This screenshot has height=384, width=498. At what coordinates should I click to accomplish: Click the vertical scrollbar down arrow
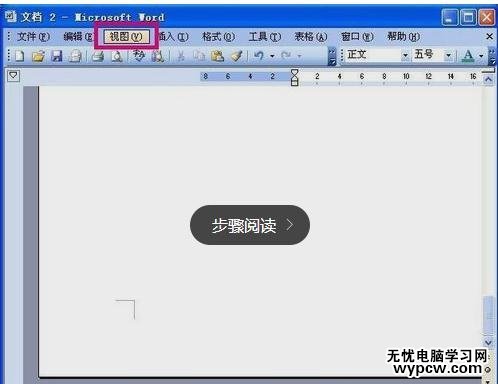click(488, 342)
